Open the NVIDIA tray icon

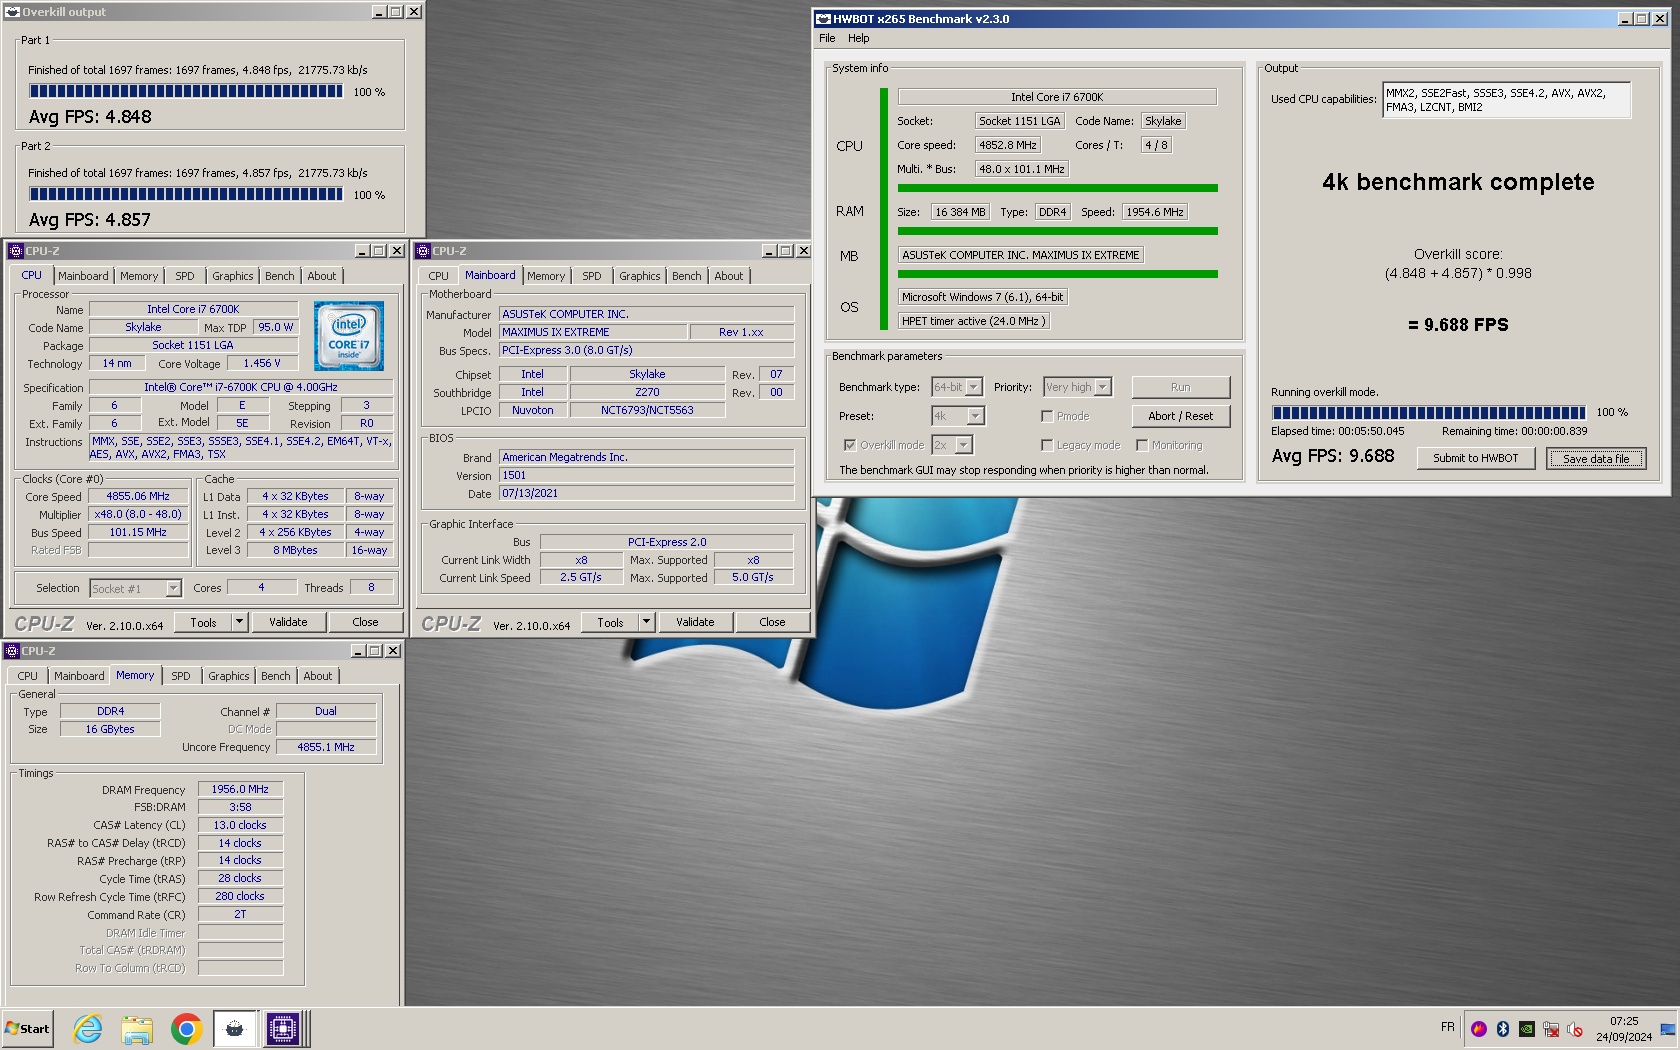[1526, 1028]
